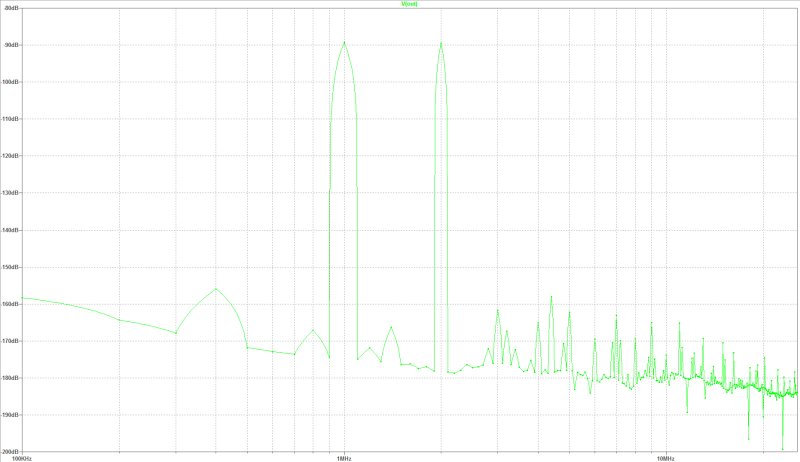Click the -120dB axis label
The height and width of the screenshot is (462, 800).
coord(10,156)
